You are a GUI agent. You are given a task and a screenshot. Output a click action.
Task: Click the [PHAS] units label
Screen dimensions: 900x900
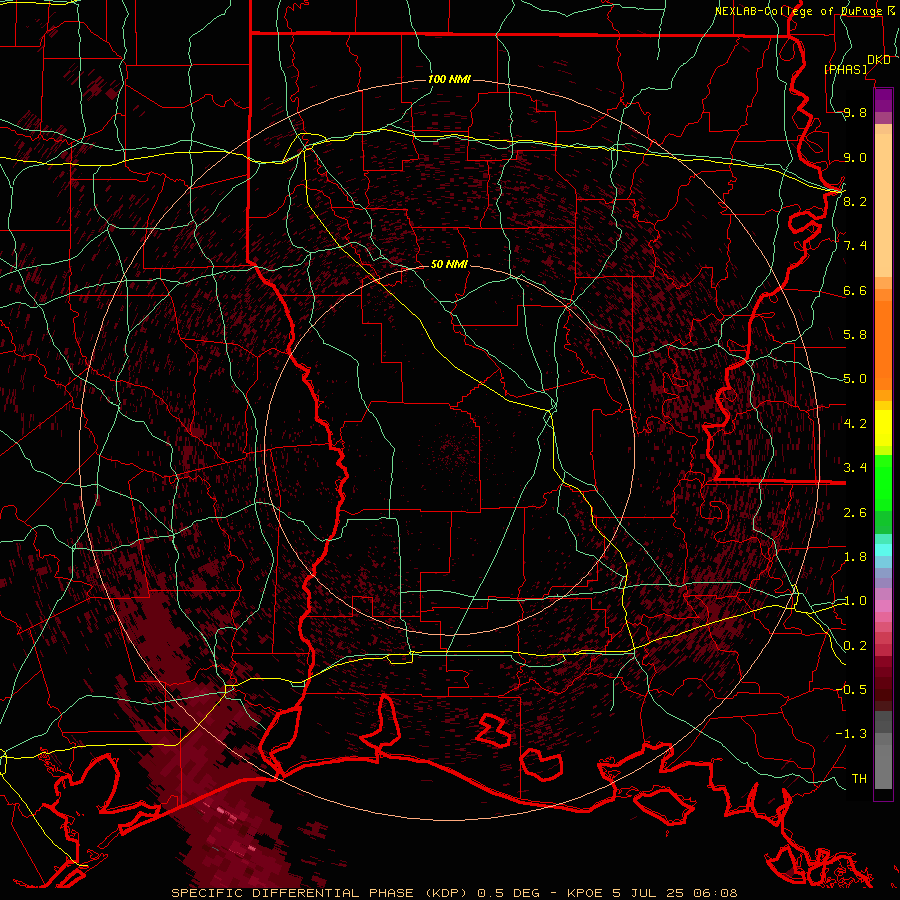[x=846, y=69]
